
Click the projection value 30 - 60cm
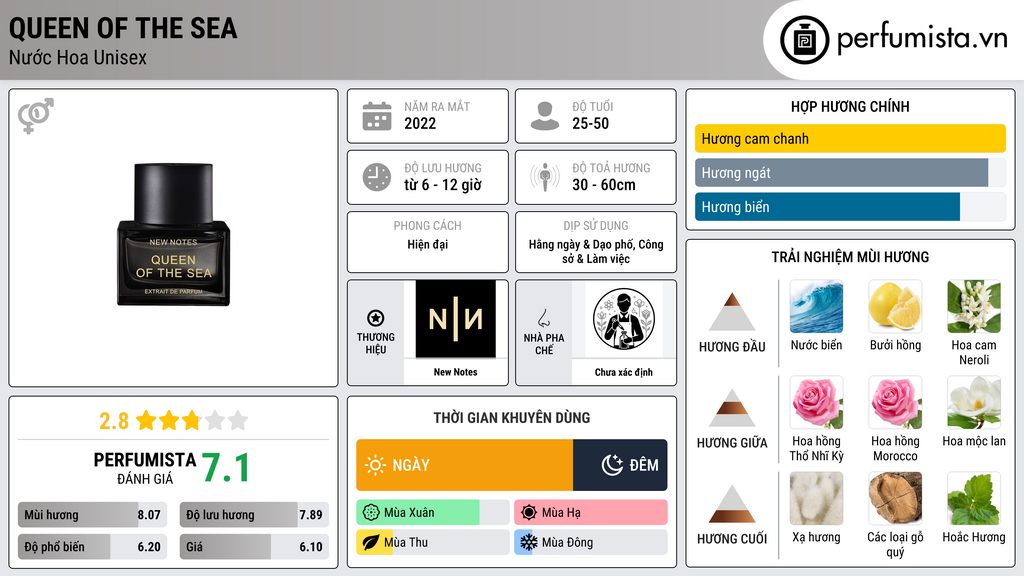[x=603, y=185]
